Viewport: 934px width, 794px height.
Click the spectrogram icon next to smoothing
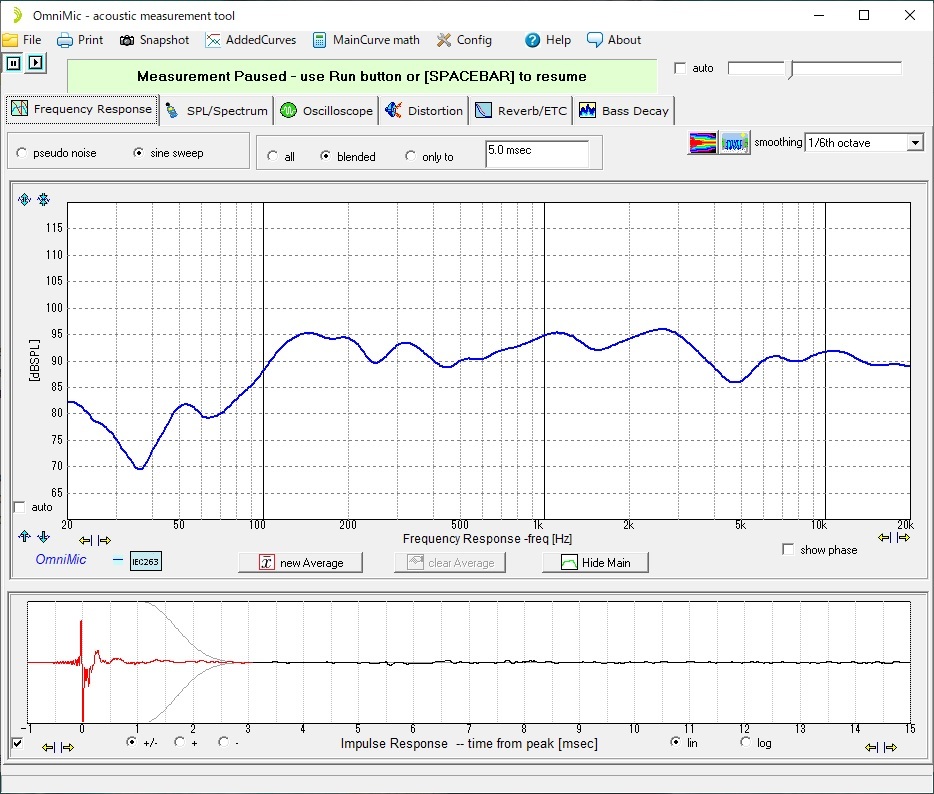(734, 143)
